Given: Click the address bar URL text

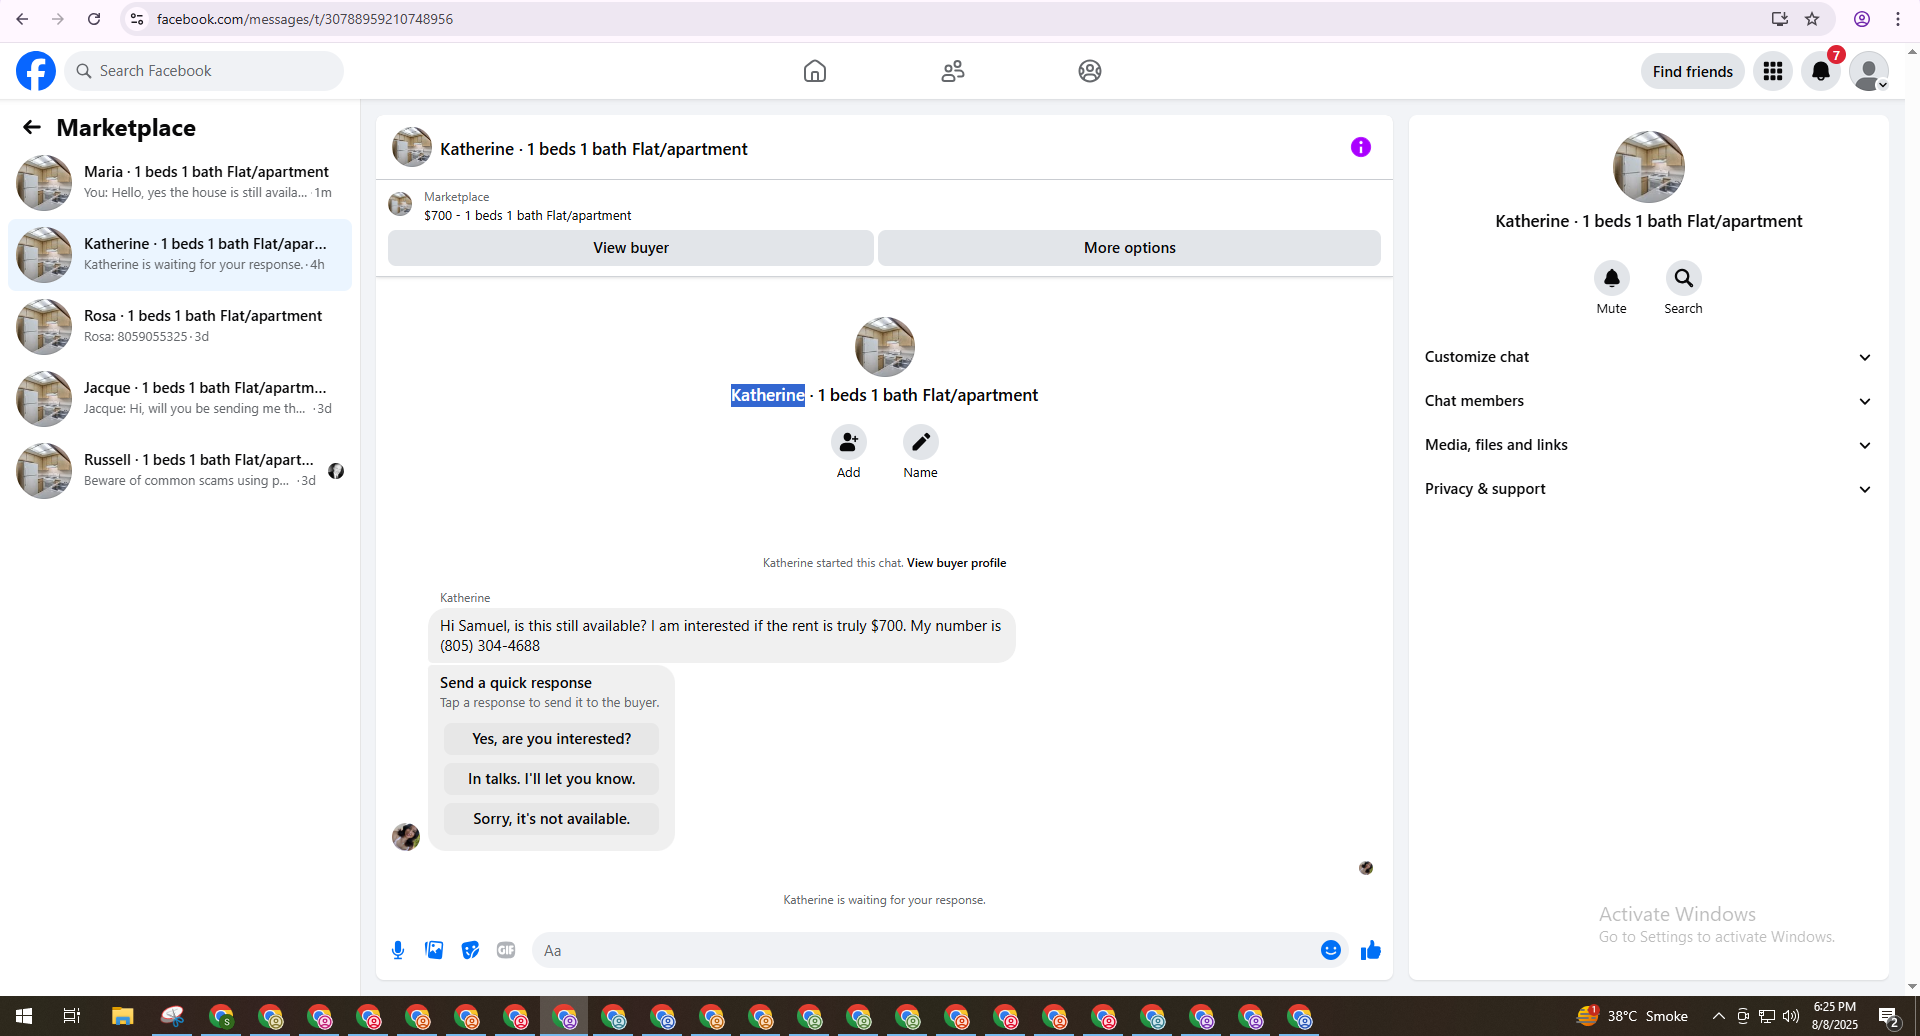Looking at the screenshot, I should [x=305, y=19].
